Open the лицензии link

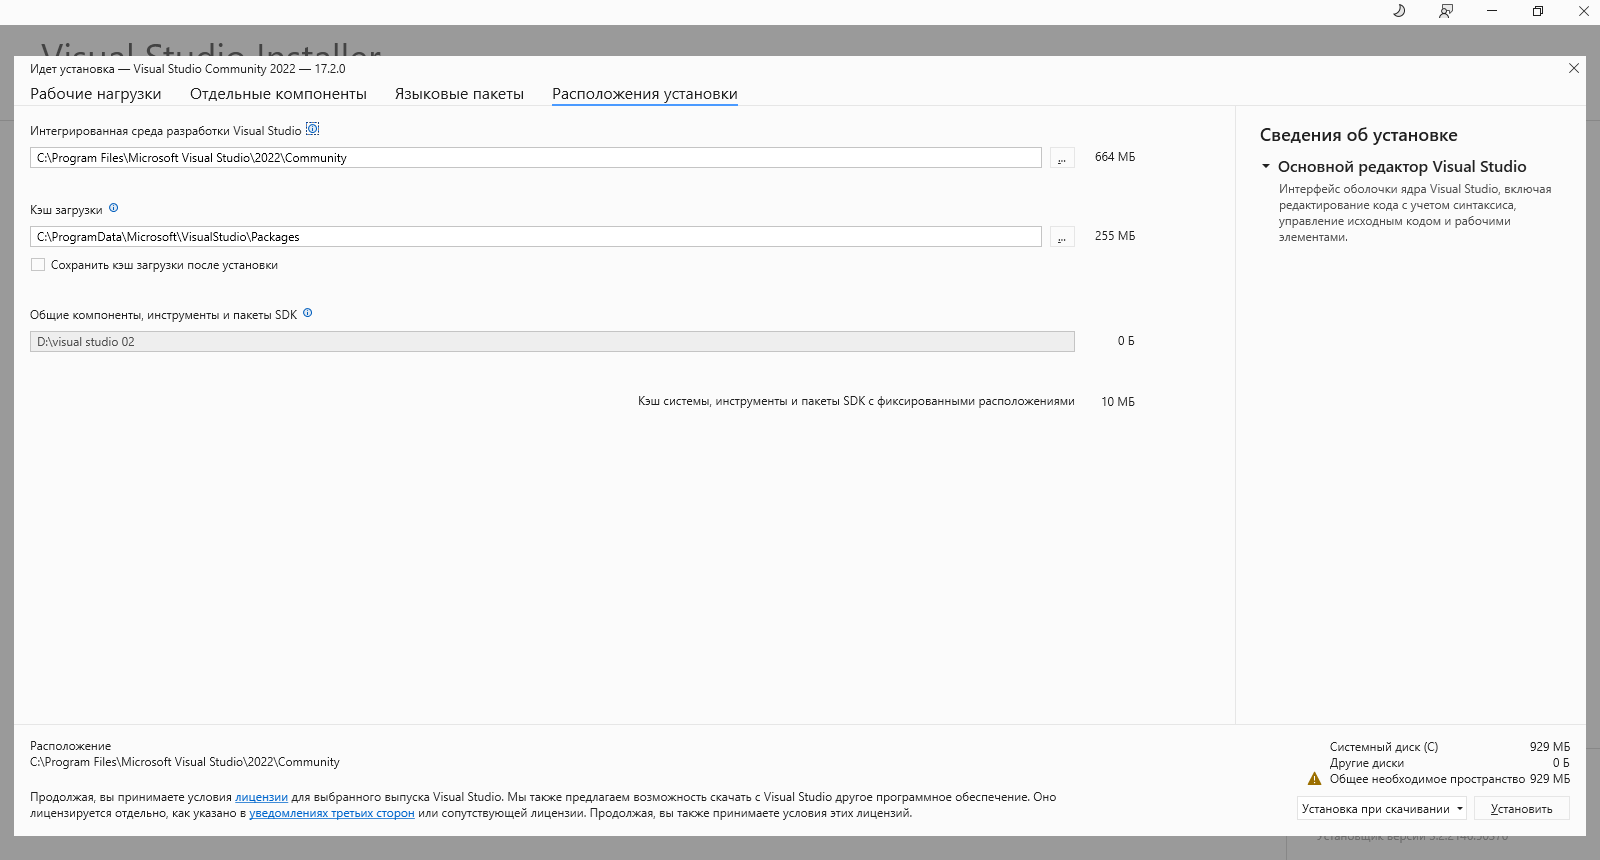261,797
